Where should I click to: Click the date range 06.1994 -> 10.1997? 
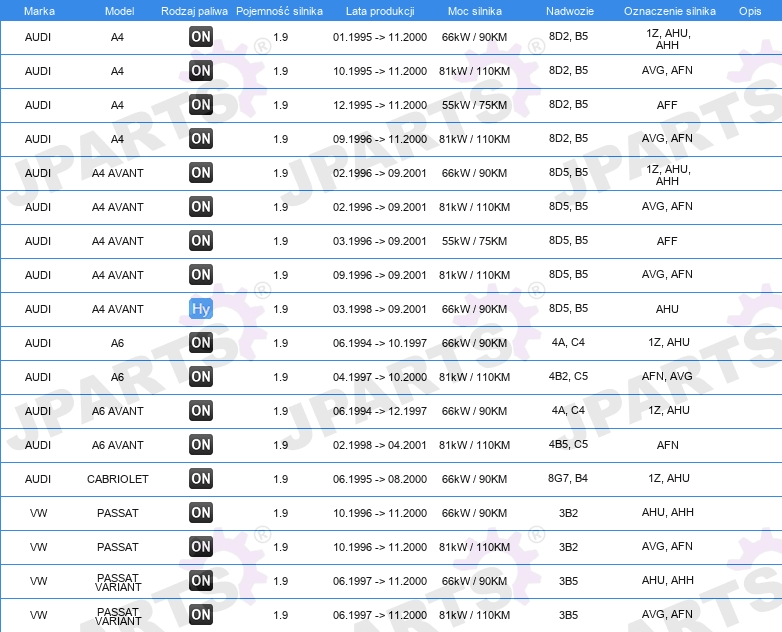[x=380, y=343]
